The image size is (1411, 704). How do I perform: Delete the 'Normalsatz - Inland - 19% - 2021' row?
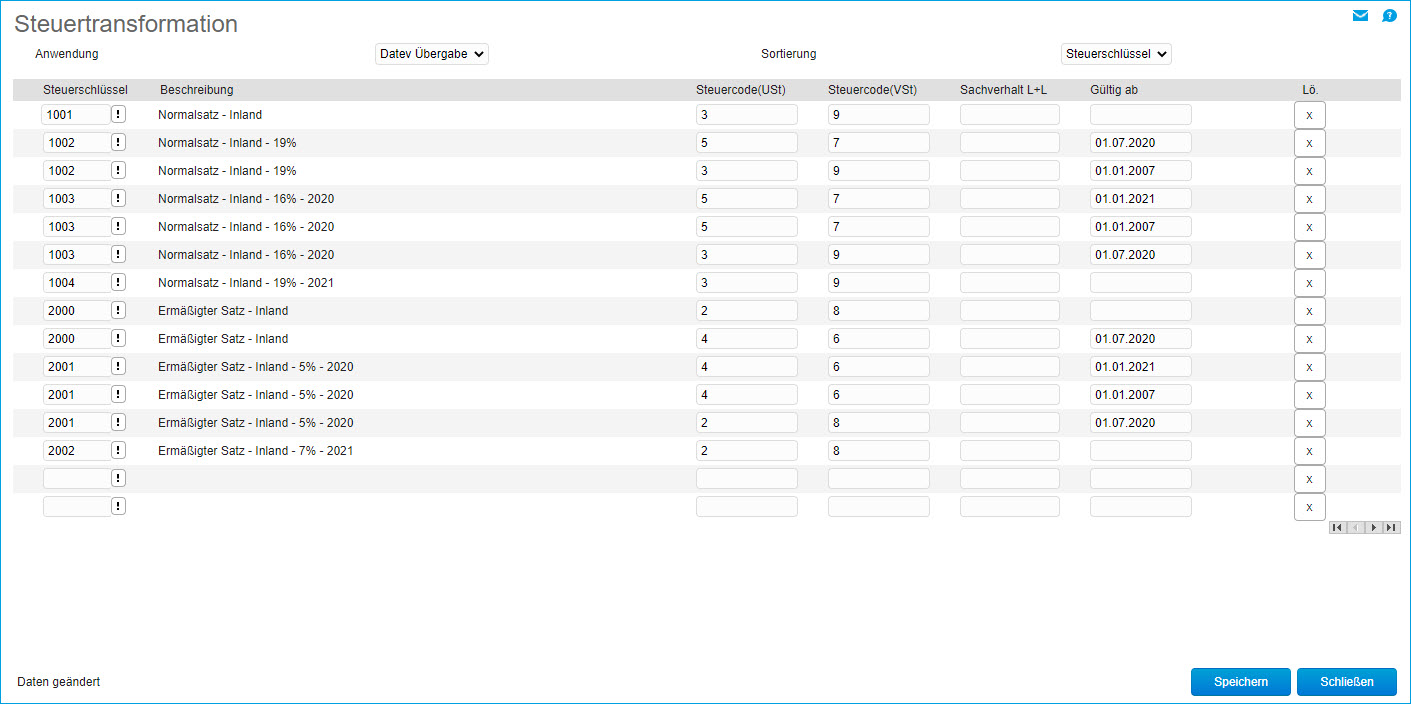pyautogui.click(x=1309, y=283)
